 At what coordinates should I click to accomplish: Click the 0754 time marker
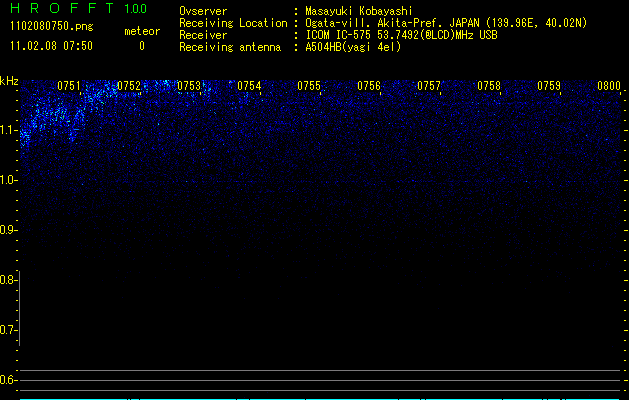click(249, 86)
